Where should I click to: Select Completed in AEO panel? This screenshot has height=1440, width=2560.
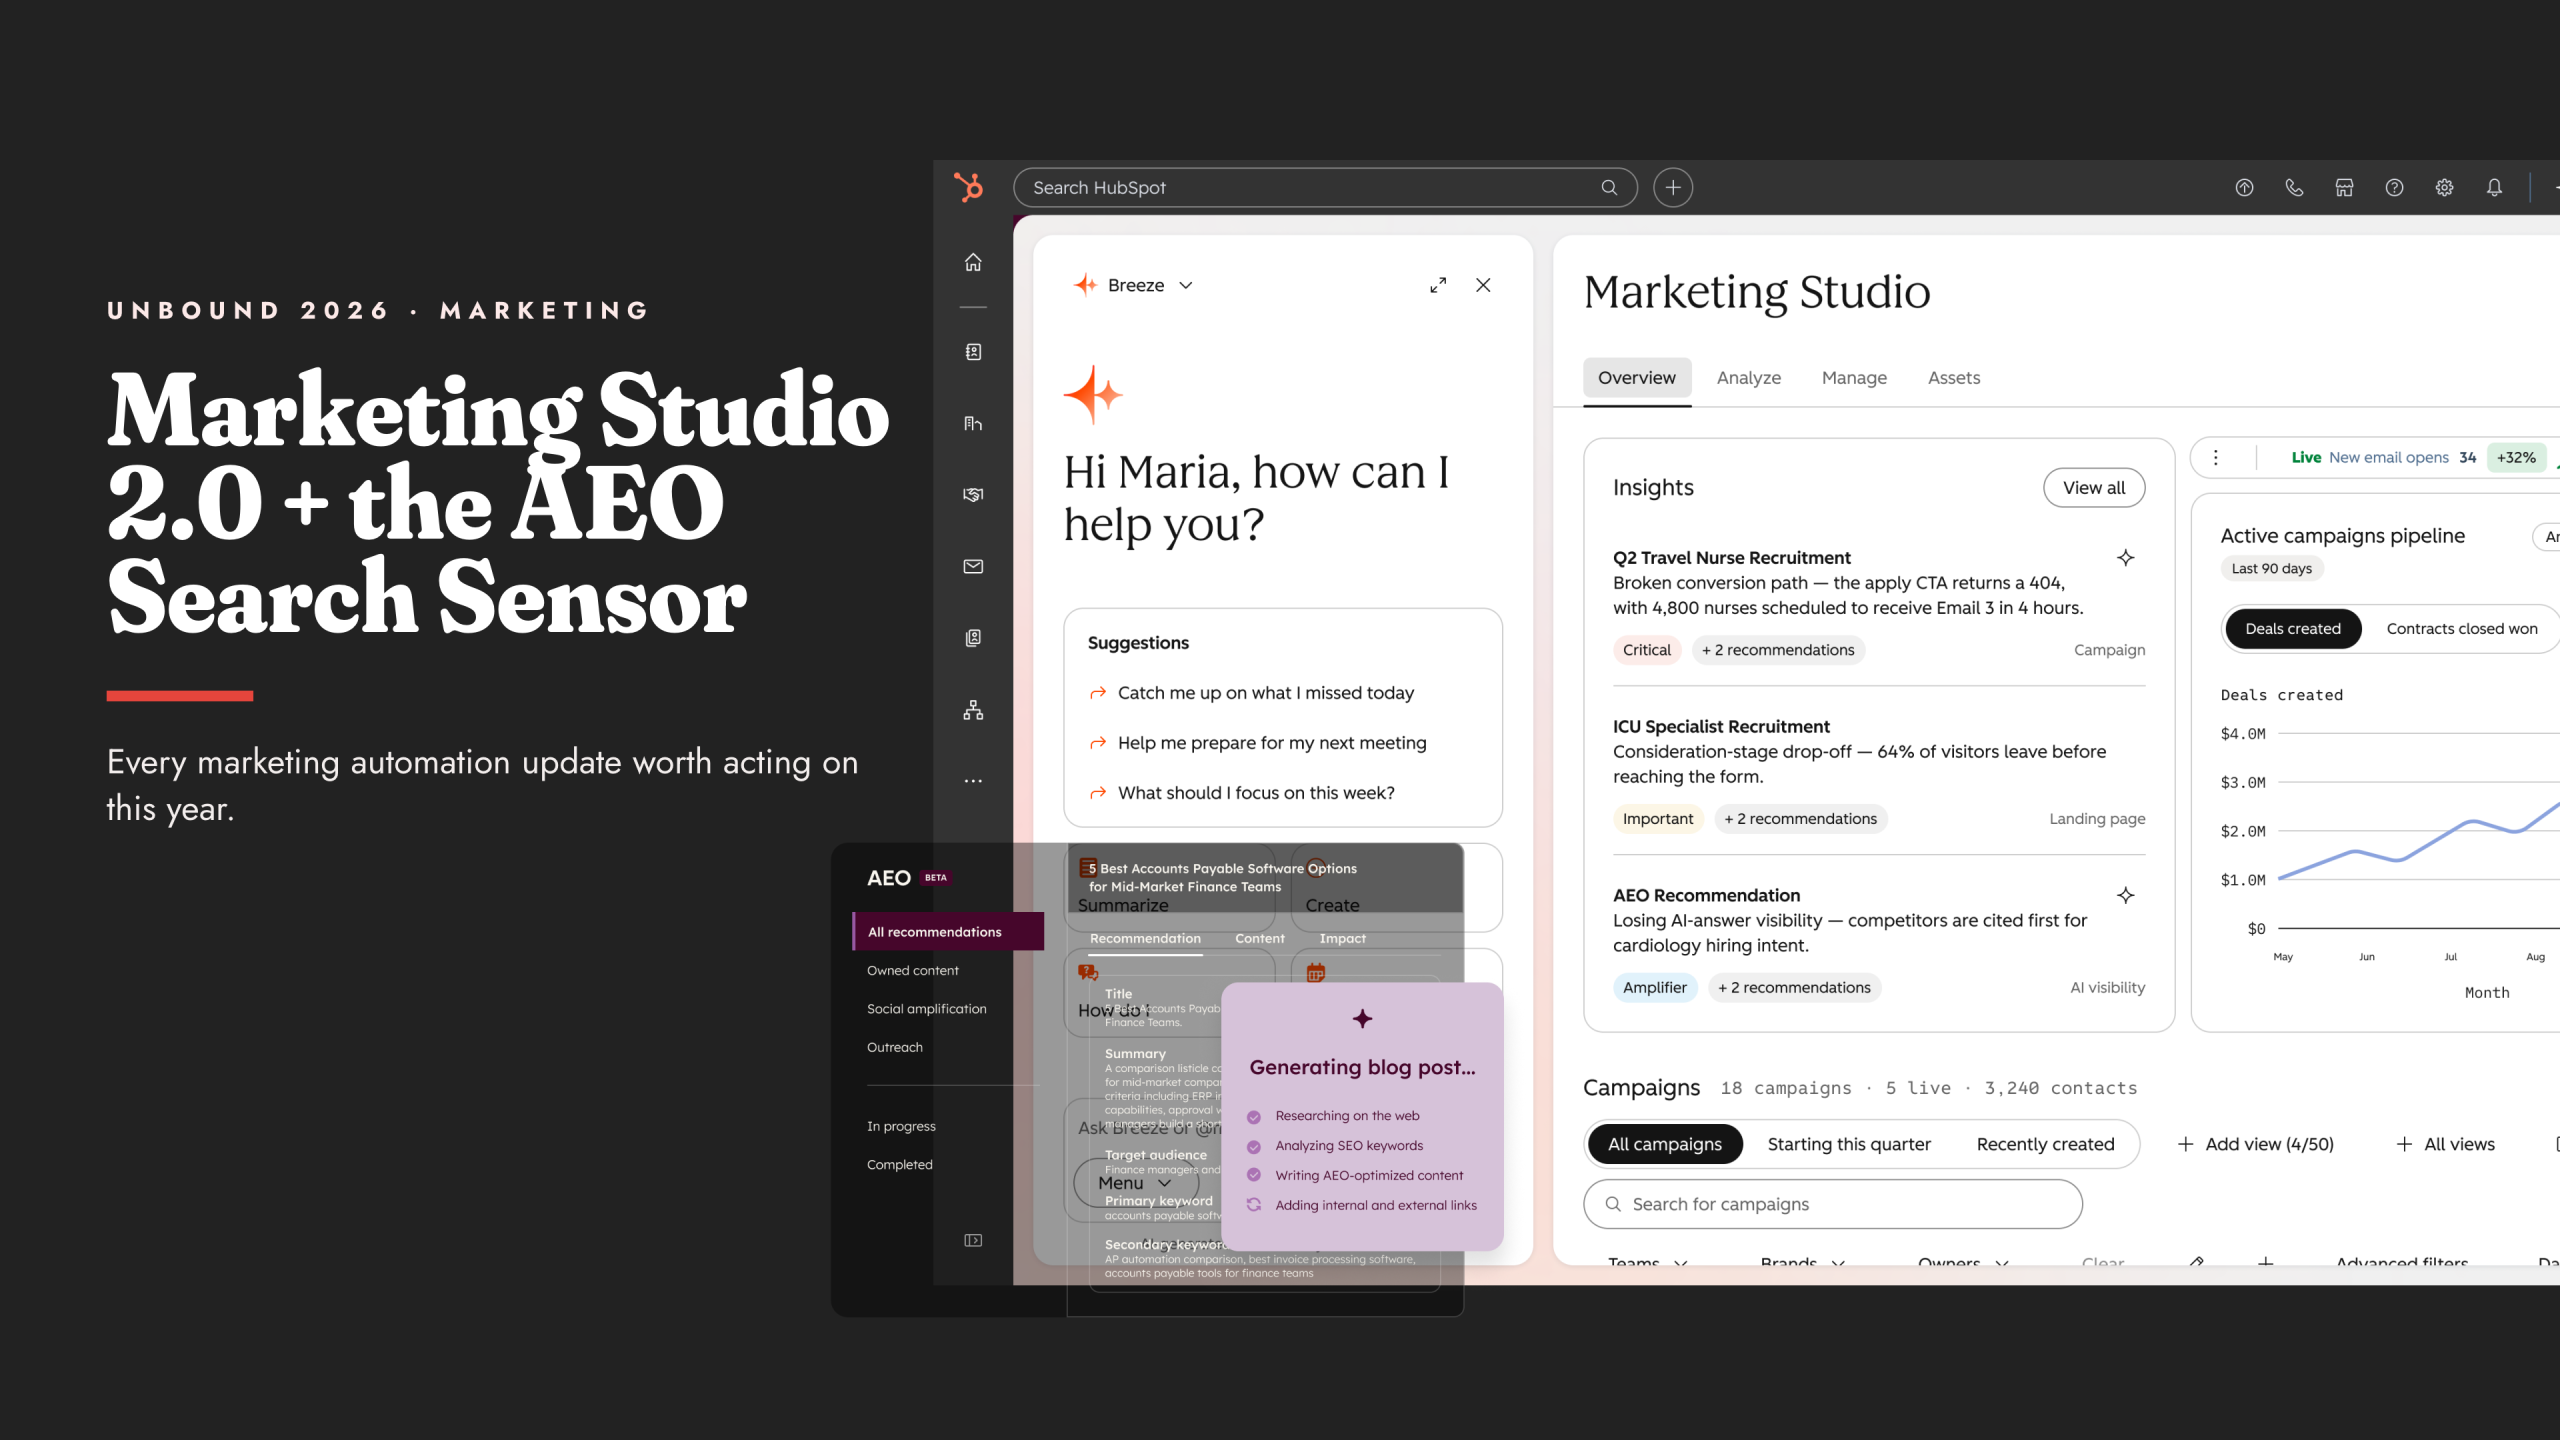click(899, 1165)
